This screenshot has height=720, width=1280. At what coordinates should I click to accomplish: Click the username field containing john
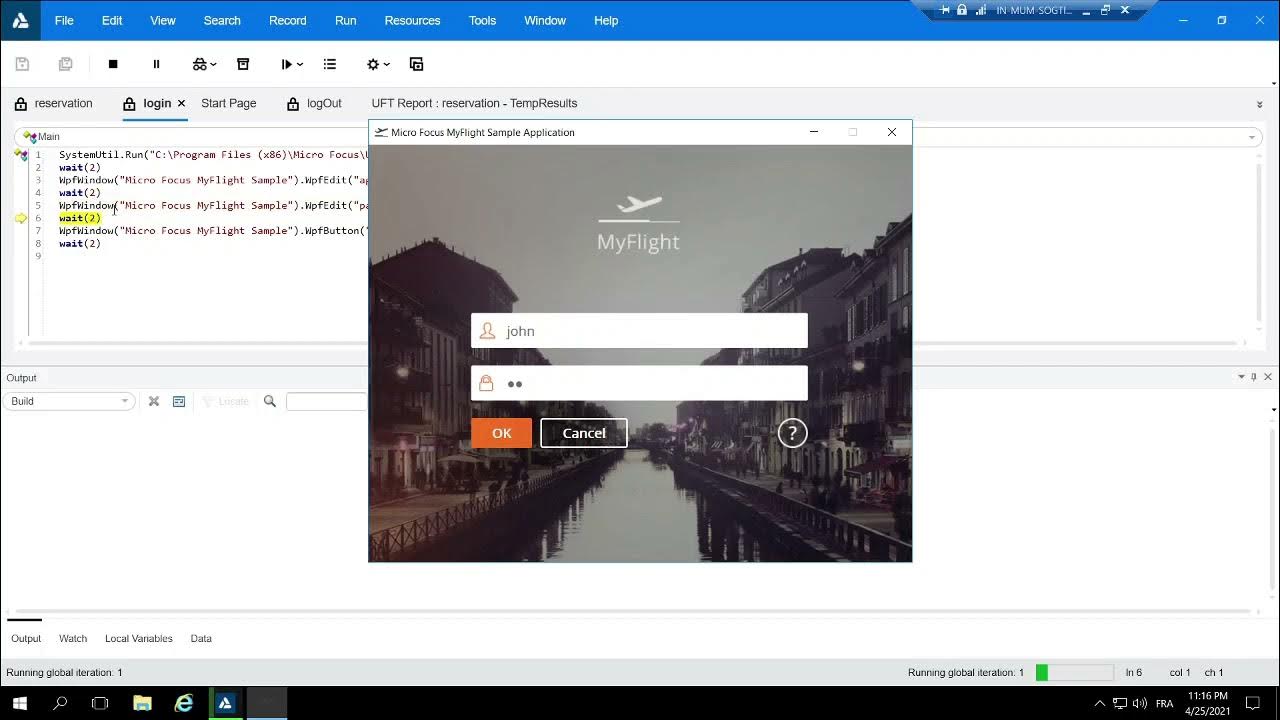point(639,331)
